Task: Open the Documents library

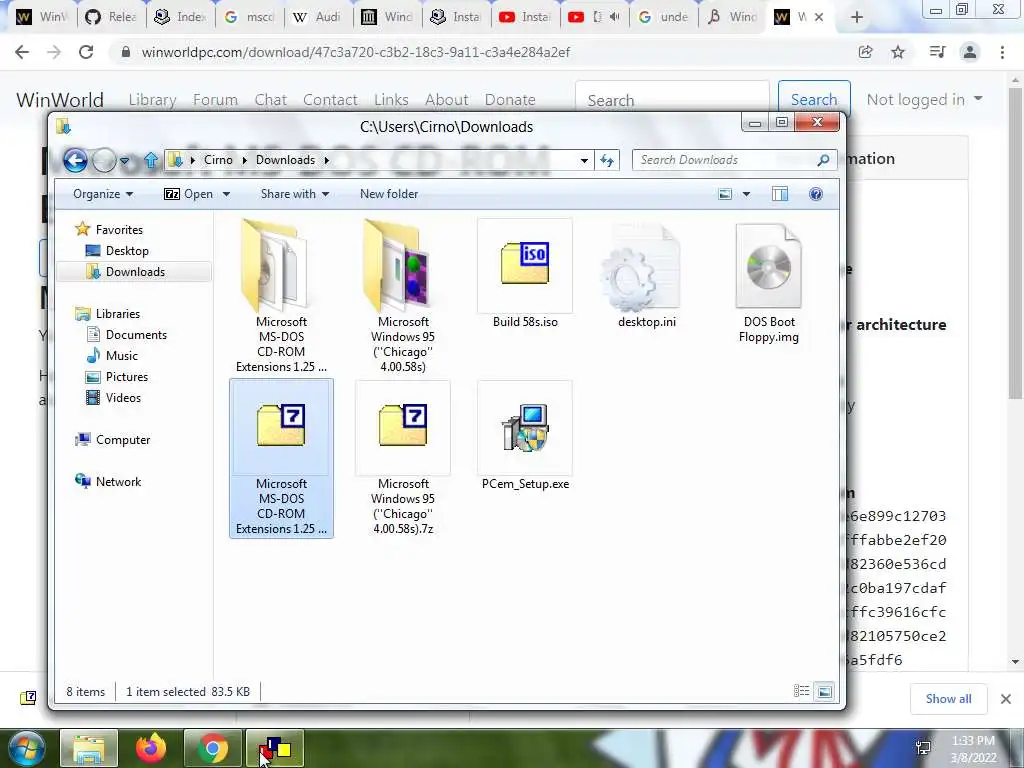Action: [127, 334]
